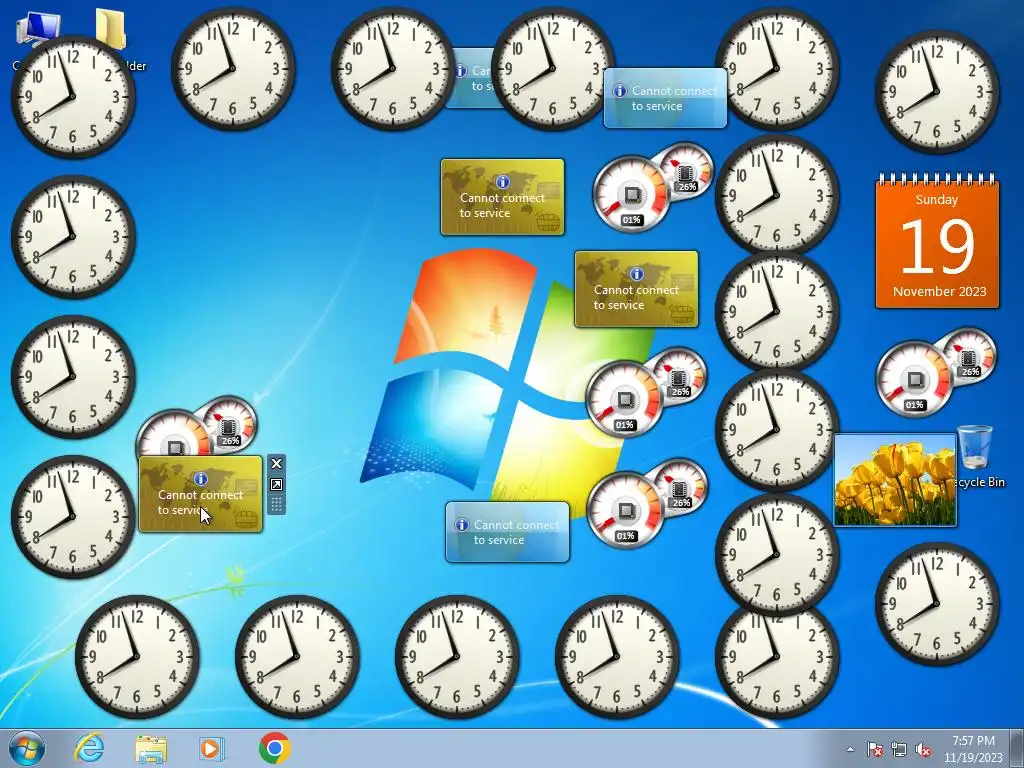Click clock gadget directly above the calendar

click(937, 92)
